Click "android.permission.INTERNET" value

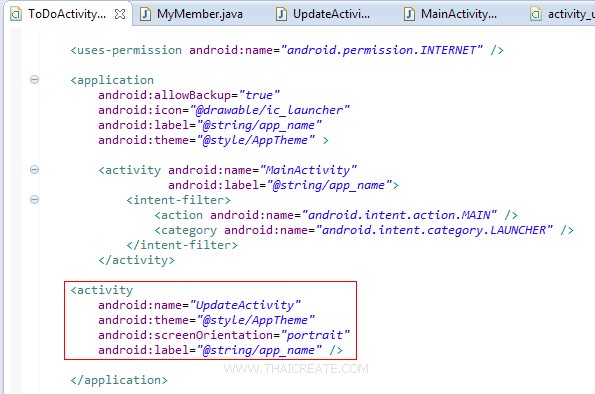pos(382,50)
